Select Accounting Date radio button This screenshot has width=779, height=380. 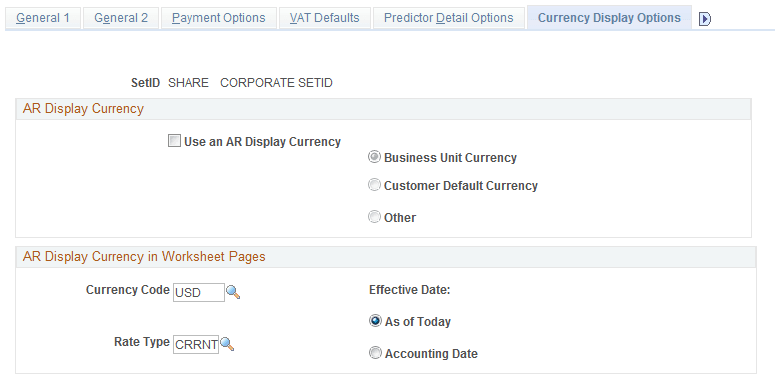(x=375, y=353)
